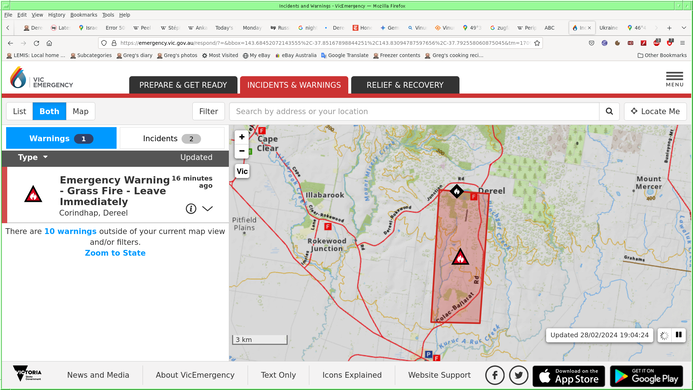
Task: Expand the Grass Fire warning chevron
Action: pyautogui.click(x=207, y=209)
